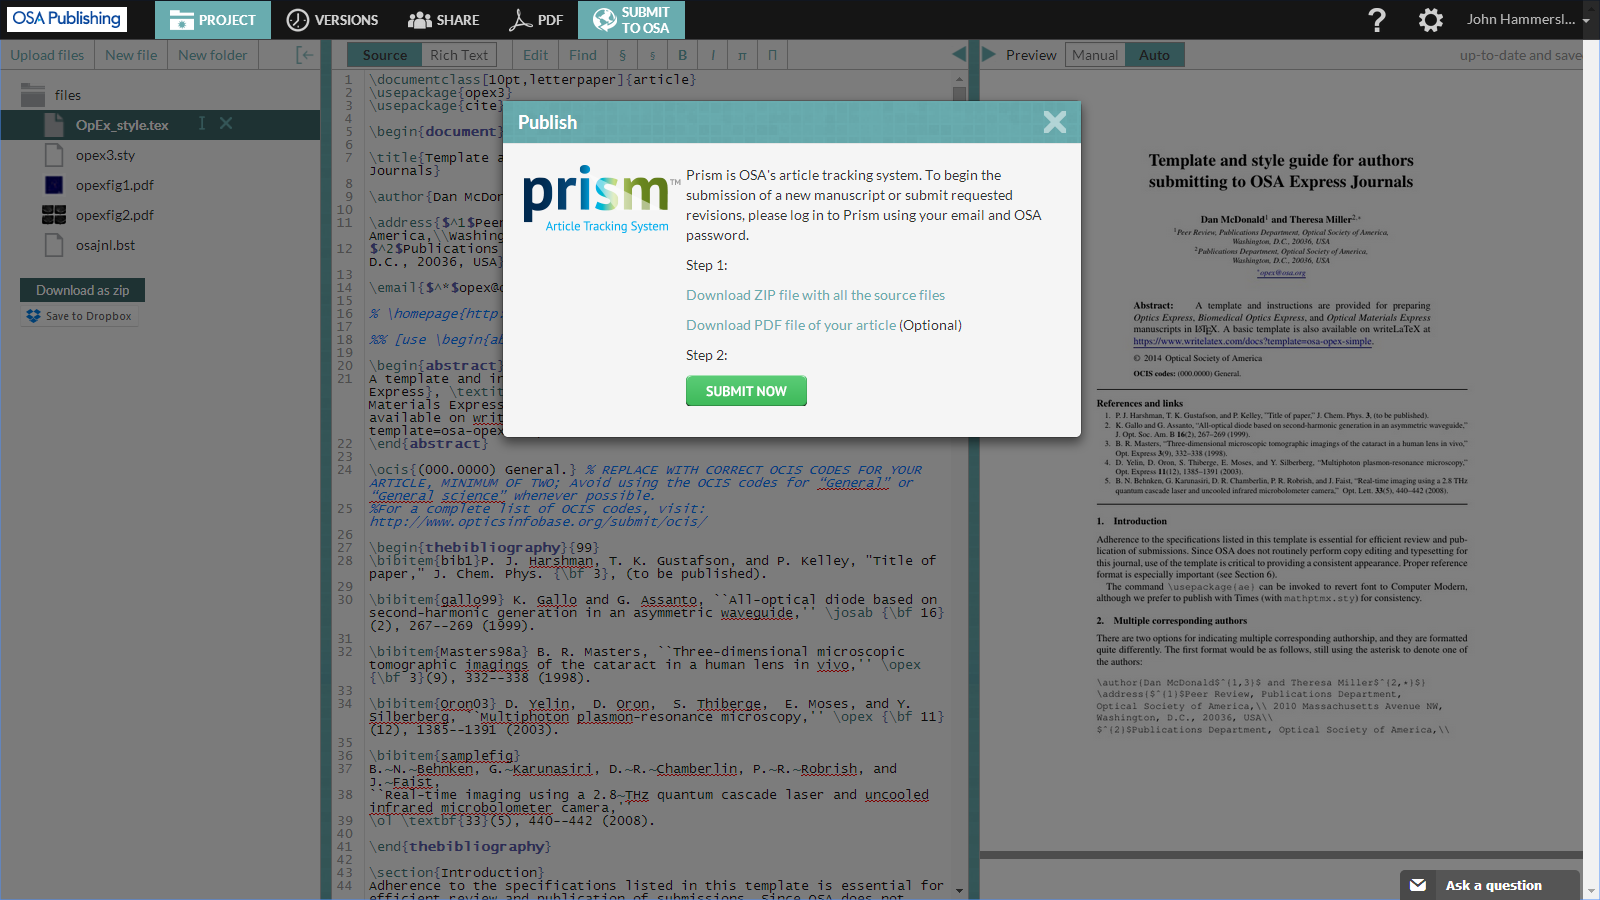The height and width of the screenshot is (900, 1600).
Task: Click the SUBMIT NOW button
Action: click(x=746, y=391)
